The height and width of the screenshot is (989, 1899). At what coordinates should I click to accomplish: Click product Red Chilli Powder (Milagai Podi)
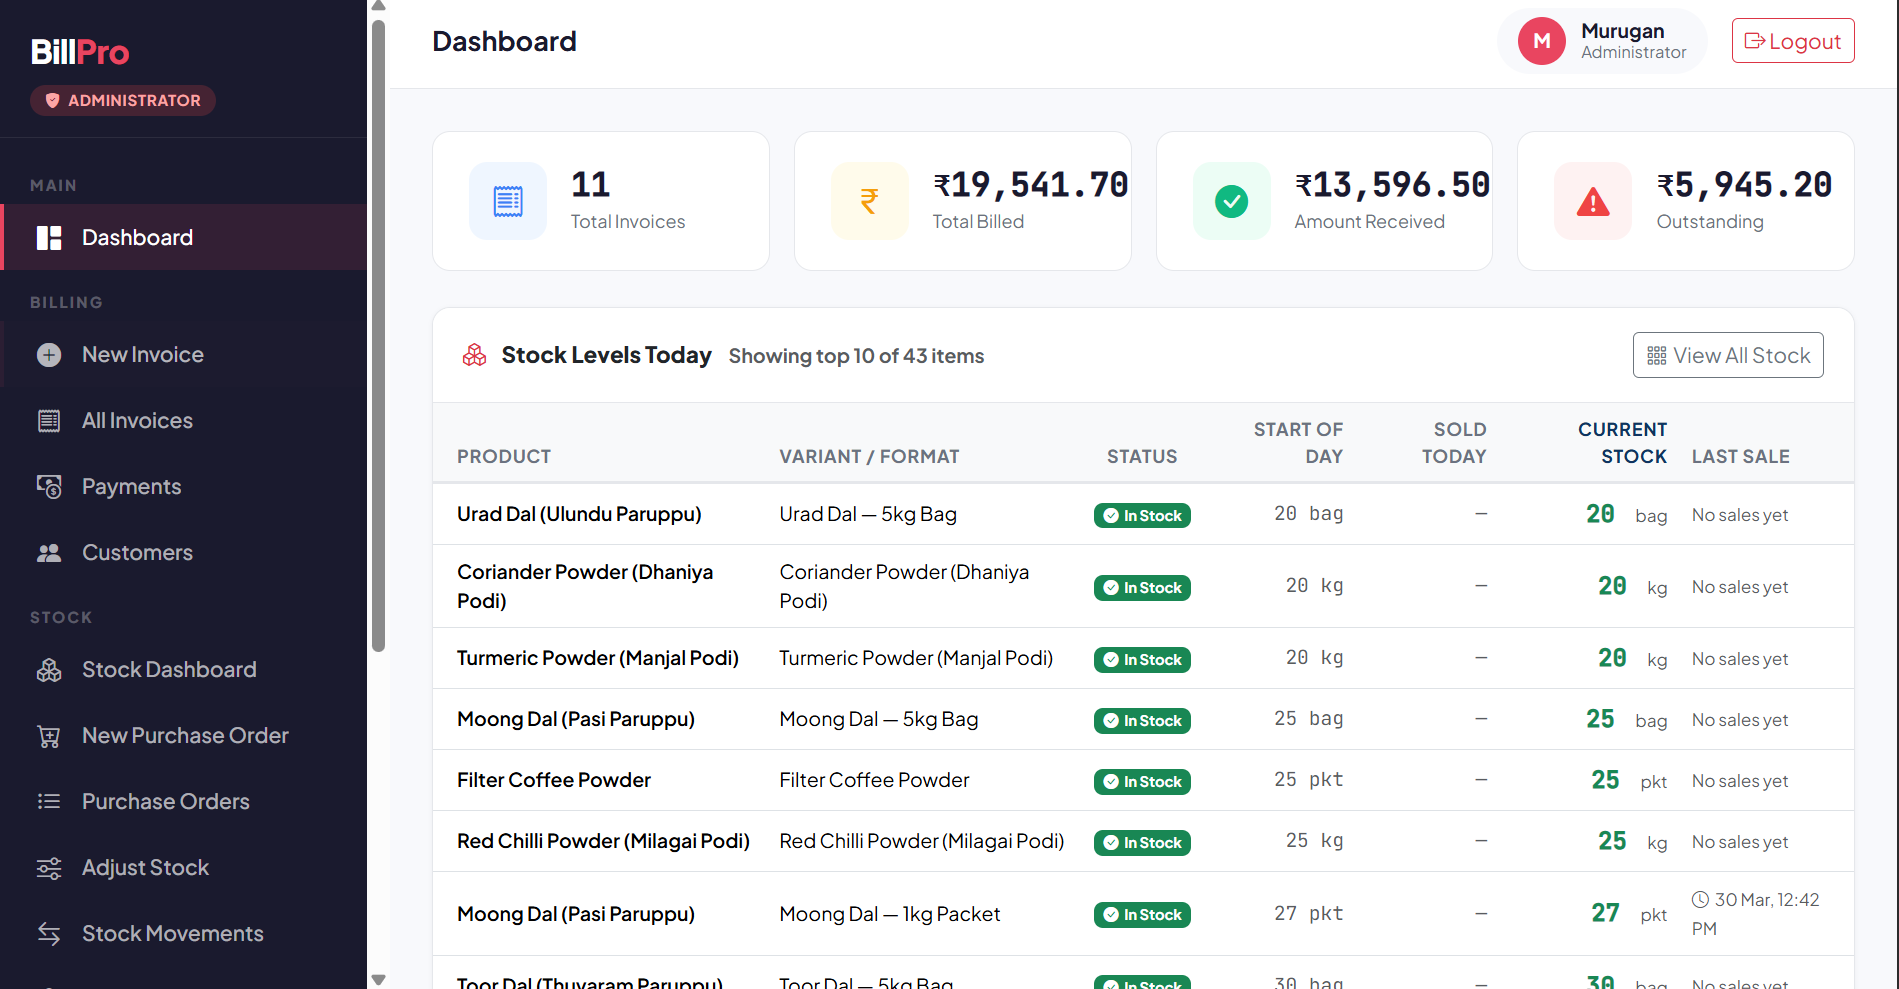[603, 841]
